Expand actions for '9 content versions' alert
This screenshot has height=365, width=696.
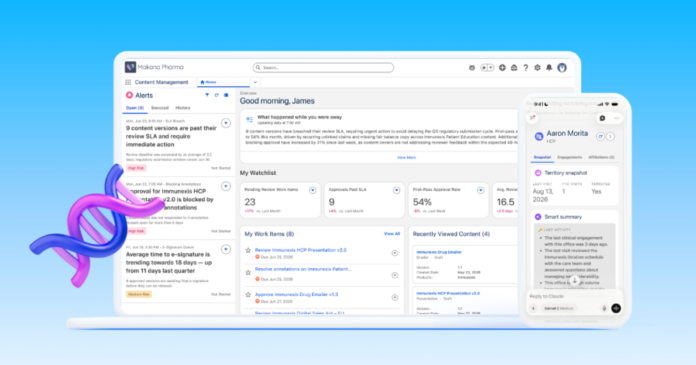tap(226, 123)
